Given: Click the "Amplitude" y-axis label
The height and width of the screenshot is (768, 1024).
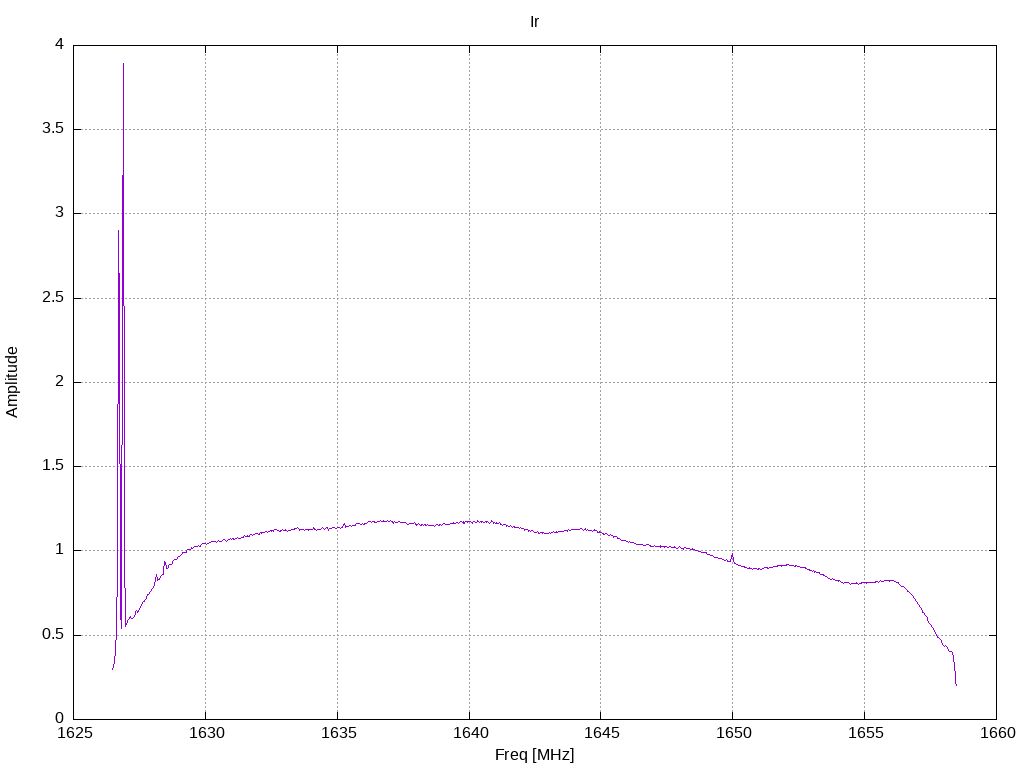Looking at the screenshot, I should click(12, 382).
